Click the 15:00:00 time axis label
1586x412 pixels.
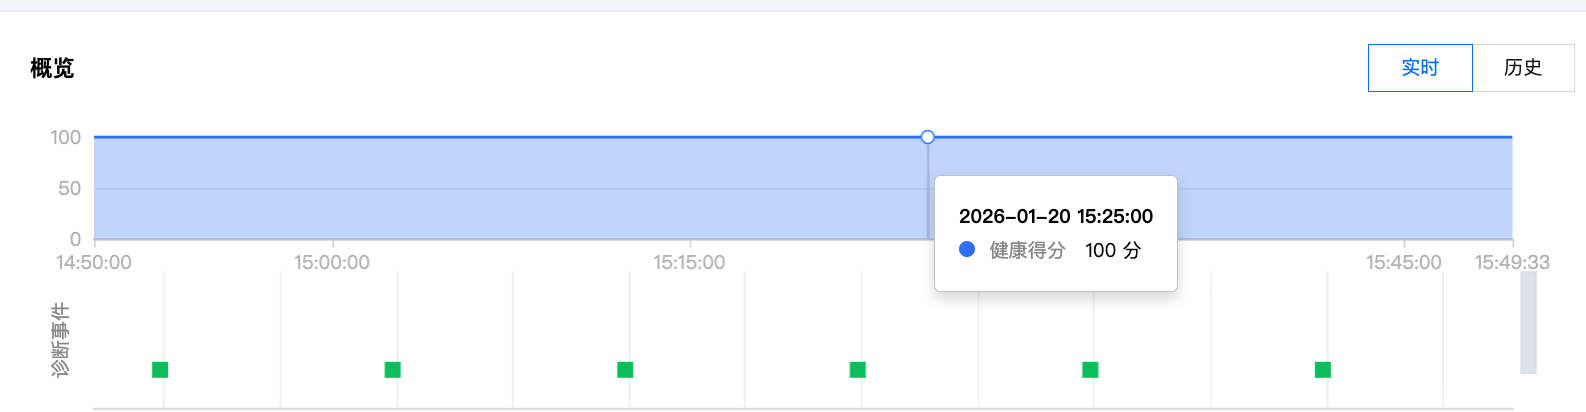(332, 263)
